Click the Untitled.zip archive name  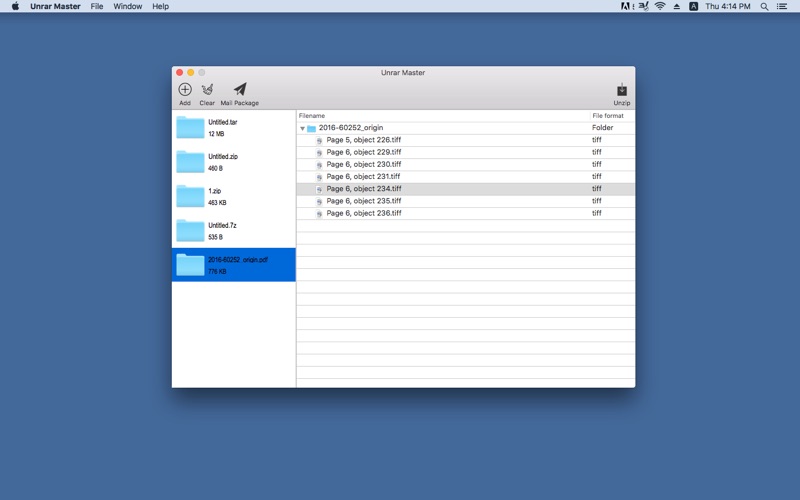223,156
